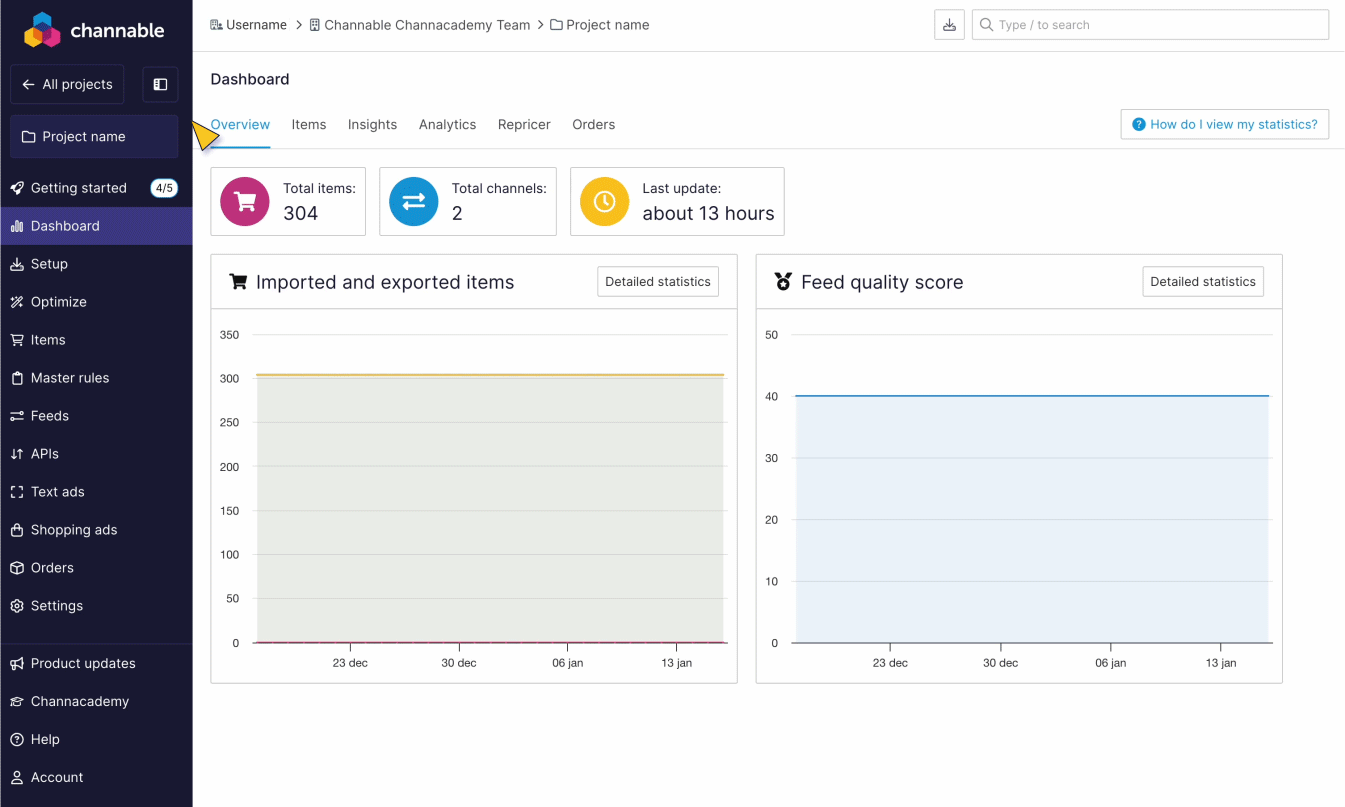The width and height of the screenshot is (1345, 807).
Task: Switch to the Analytics tab
Action: click(447, 125)
